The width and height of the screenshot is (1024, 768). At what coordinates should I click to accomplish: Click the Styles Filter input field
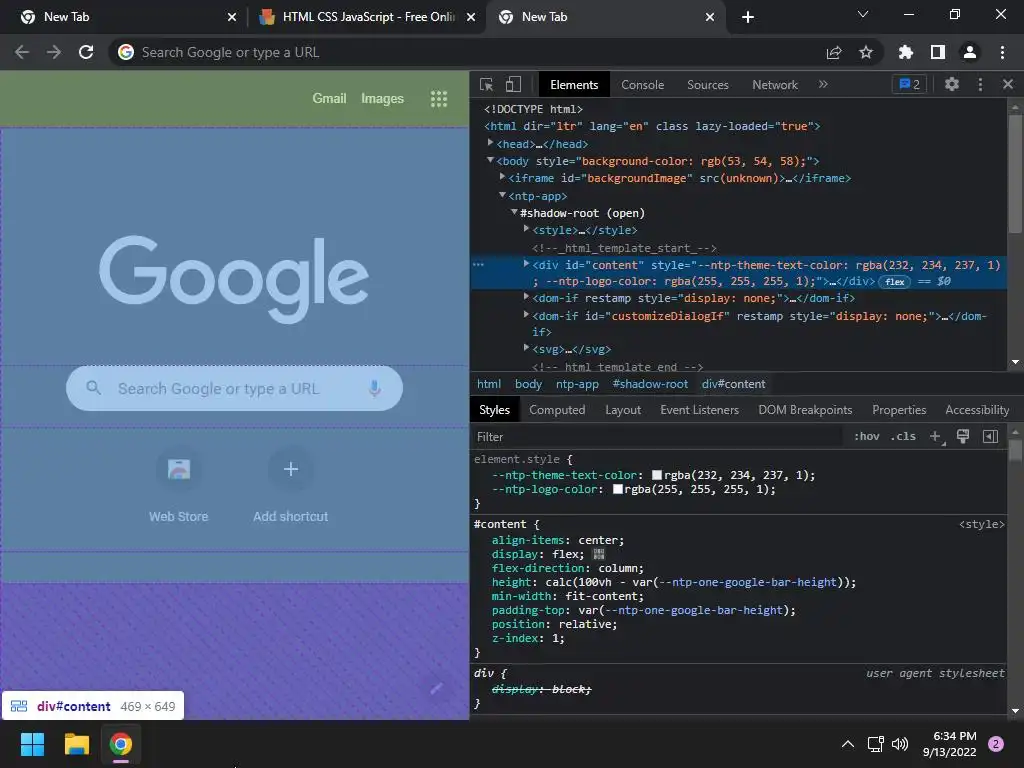click(x=656, y=436)
